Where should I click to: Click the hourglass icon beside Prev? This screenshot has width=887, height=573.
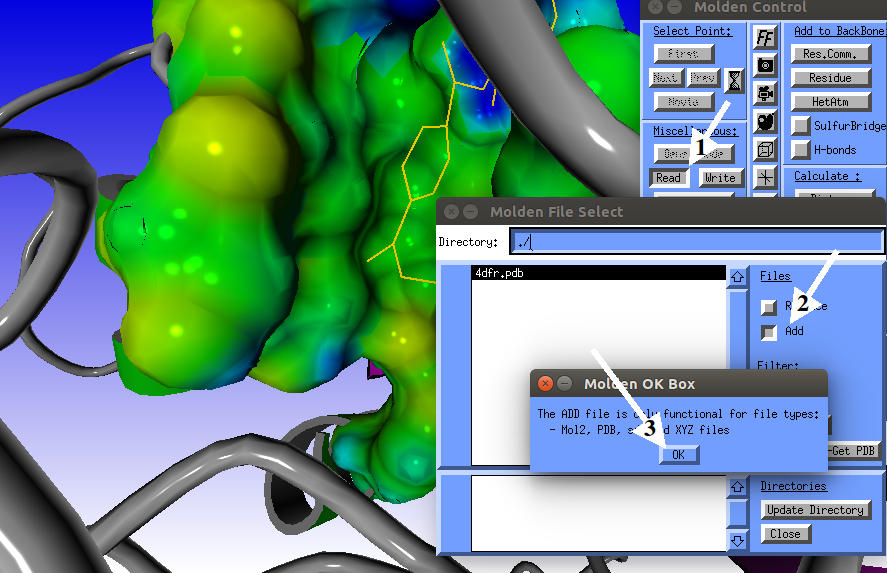point(735,79)
